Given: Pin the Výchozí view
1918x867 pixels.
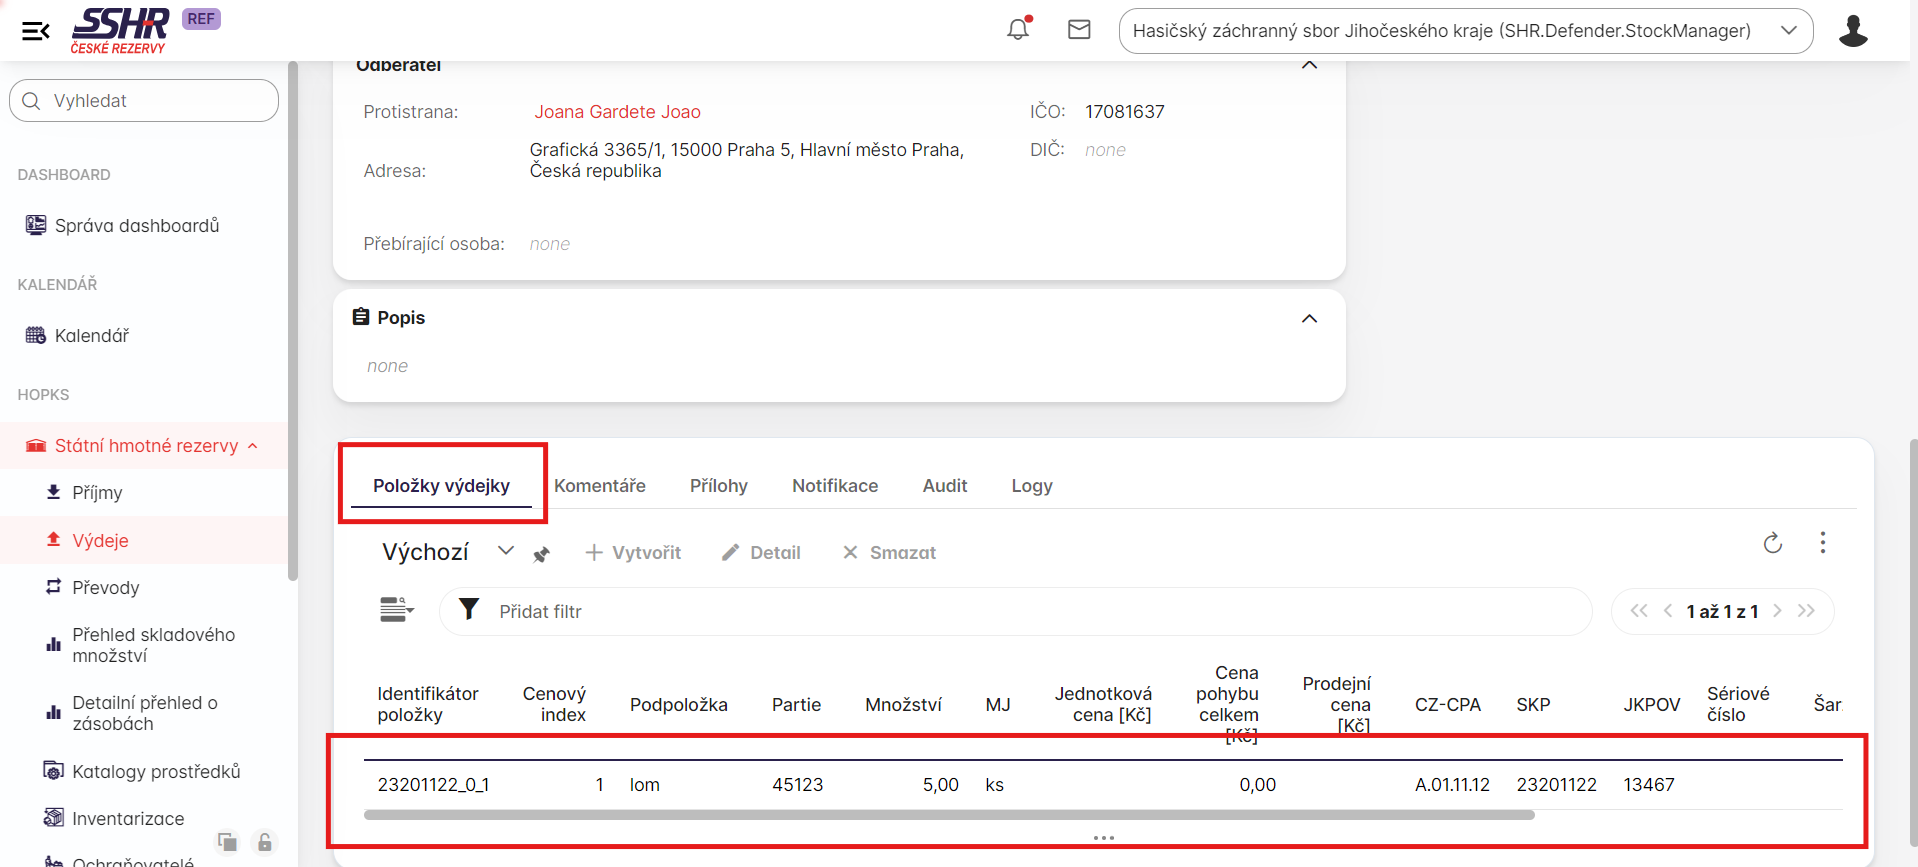Looking at the screenshot, I should pyautogui.click(x=541, y=554).
